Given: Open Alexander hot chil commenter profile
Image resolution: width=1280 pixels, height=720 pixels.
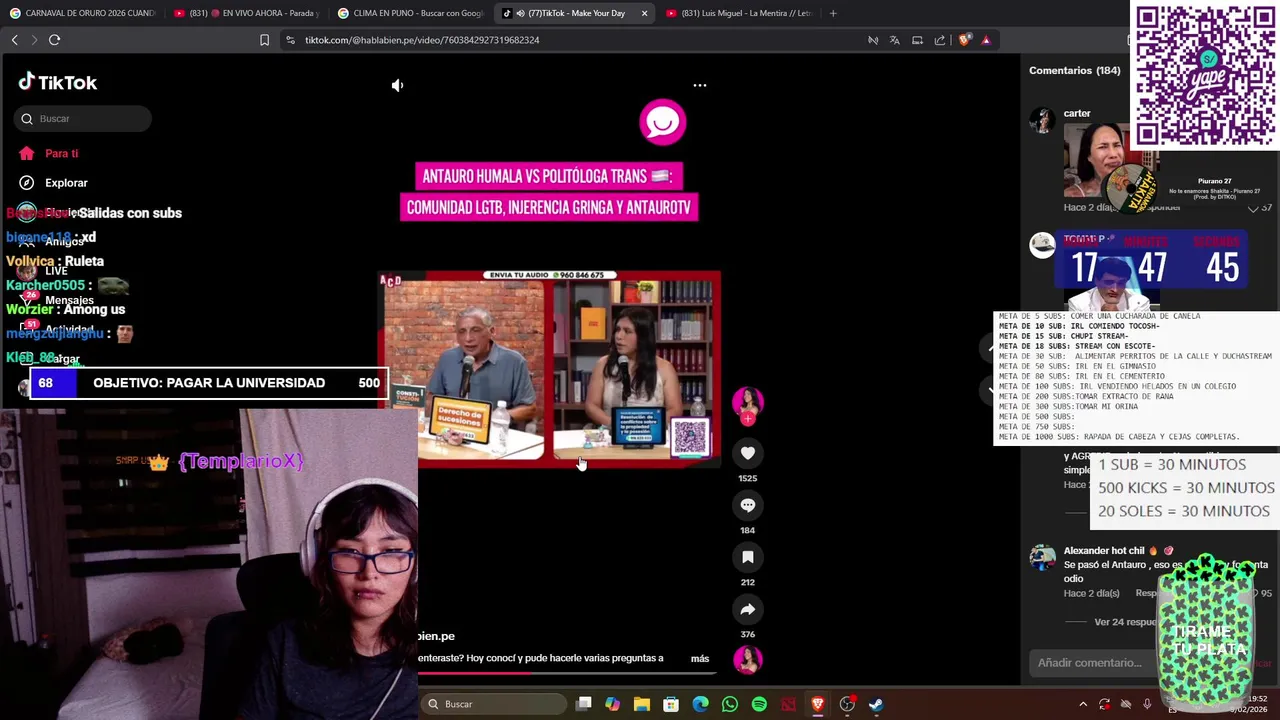Looking at the screenshot, I should pos(1104,551).
